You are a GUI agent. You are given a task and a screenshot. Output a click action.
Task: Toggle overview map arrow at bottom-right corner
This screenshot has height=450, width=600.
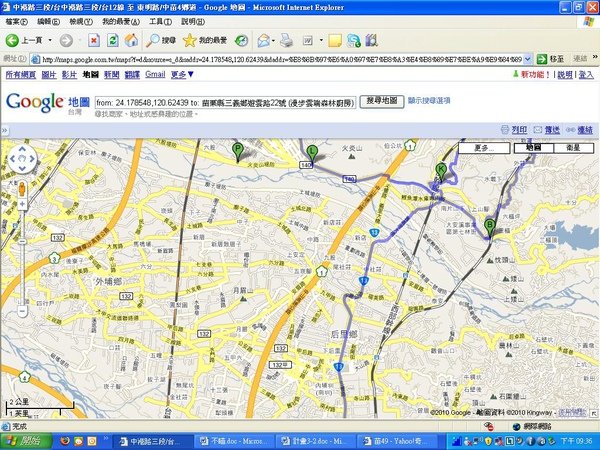(x=593, y=413)
